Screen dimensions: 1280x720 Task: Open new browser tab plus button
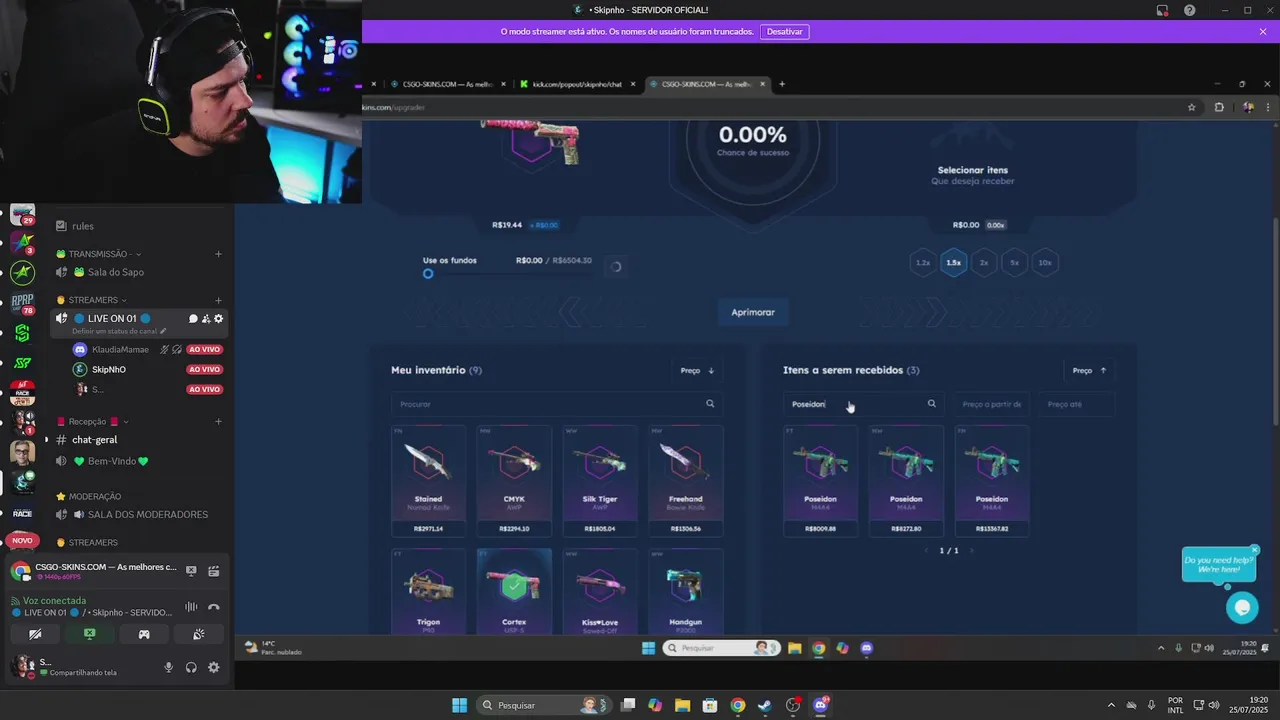point(782,84)
